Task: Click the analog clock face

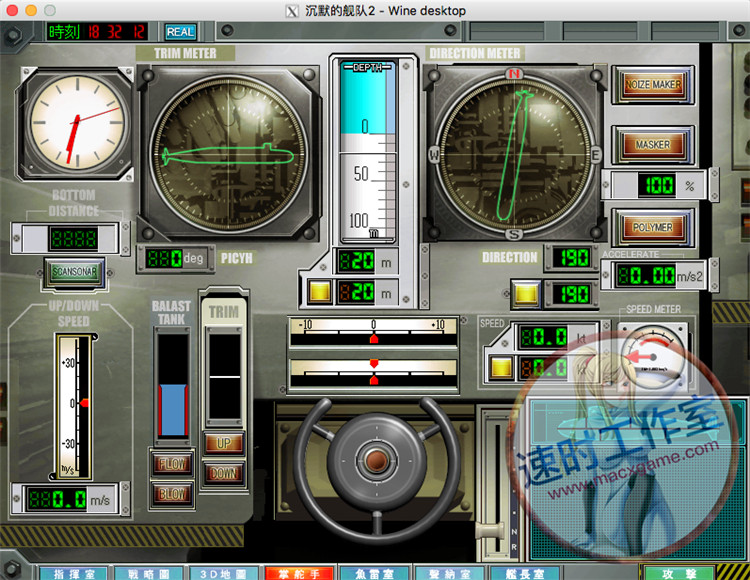Action: pos(77,122)
